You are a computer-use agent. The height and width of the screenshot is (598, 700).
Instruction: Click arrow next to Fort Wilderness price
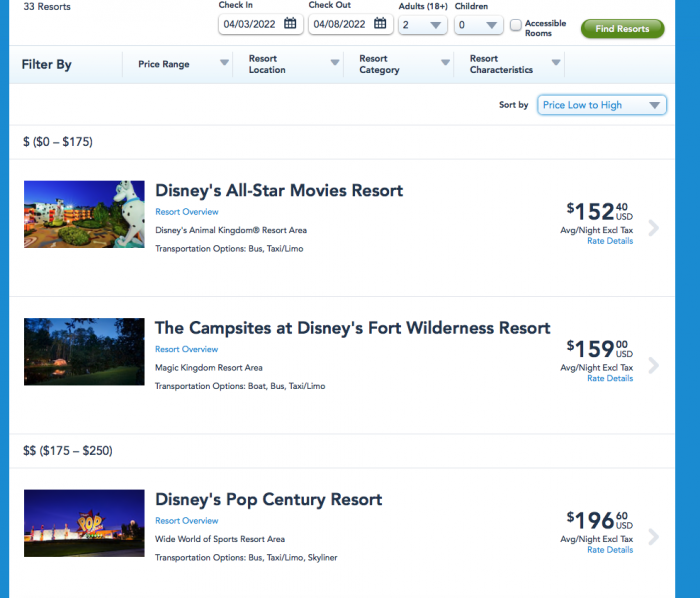coord(654,366)
